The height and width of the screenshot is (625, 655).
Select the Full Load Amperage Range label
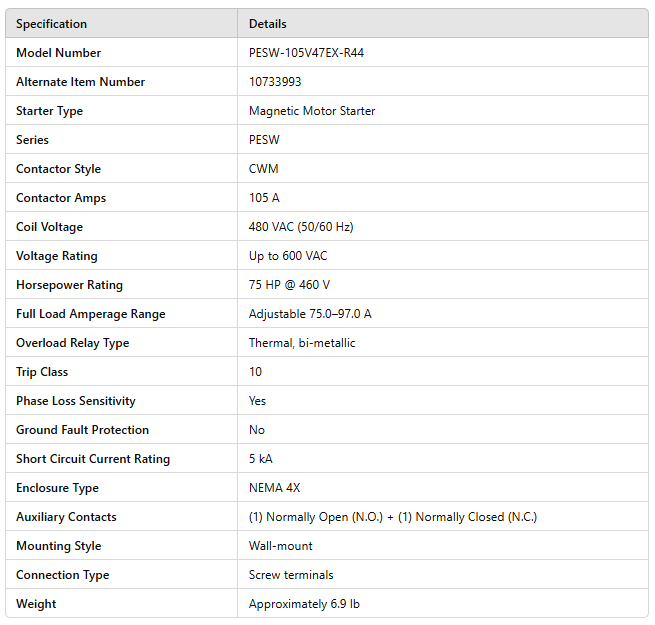[91, 314]
